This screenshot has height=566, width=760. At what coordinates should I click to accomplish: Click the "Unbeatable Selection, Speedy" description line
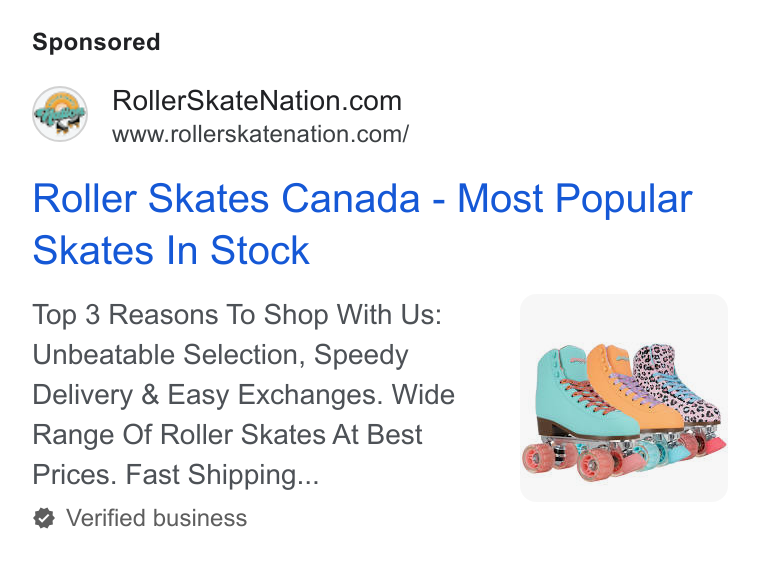221,355
